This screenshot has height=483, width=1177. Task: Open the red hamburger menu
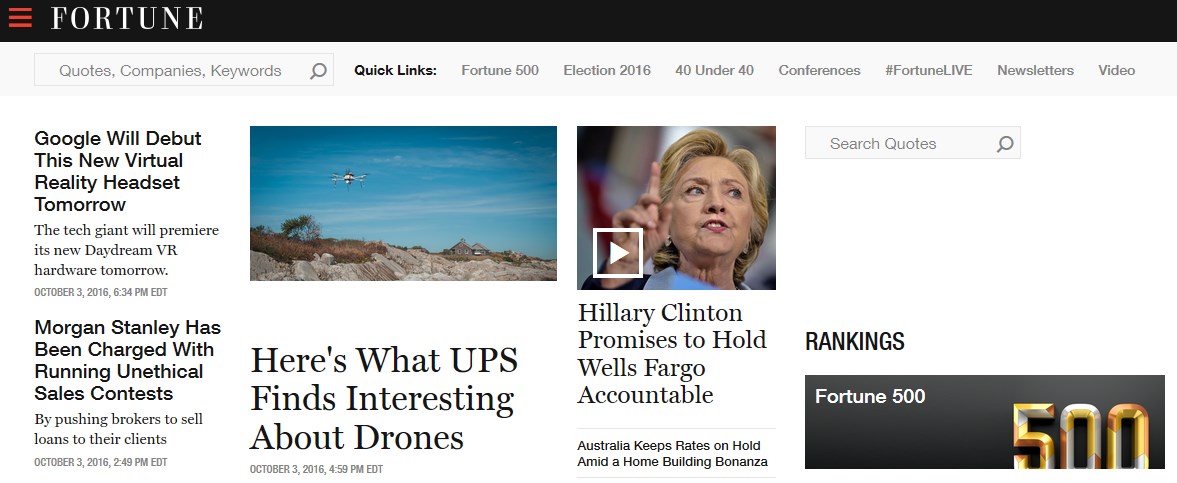point(20,17)
